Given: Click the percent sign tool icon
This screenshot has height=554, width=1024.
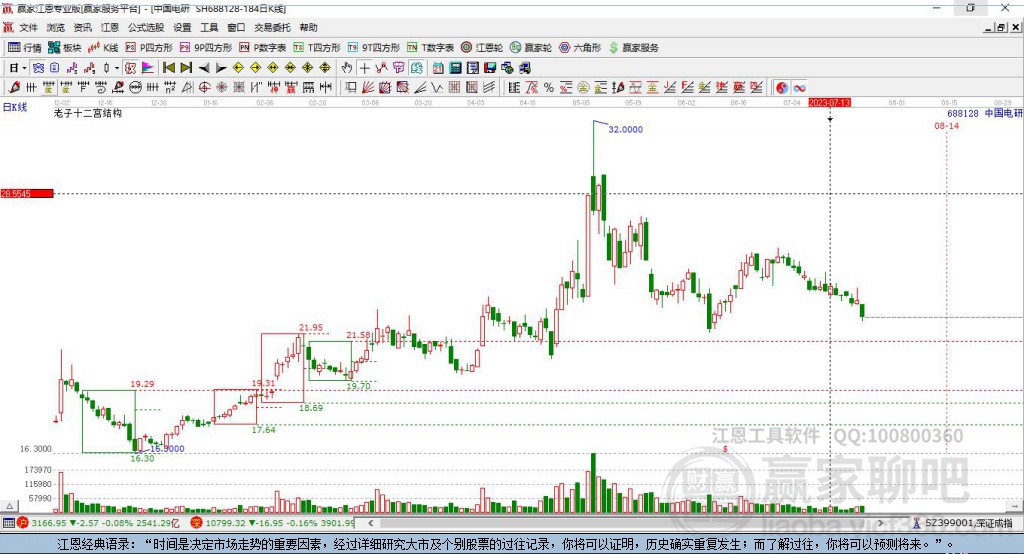Looking at the screenshot, I should coord(549,88).
